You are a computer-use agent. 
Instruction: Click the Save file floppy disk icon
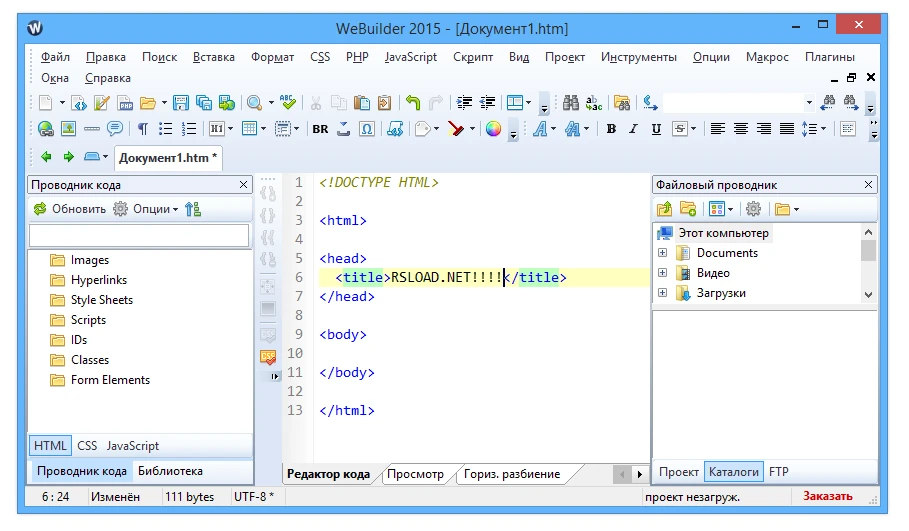181,103
